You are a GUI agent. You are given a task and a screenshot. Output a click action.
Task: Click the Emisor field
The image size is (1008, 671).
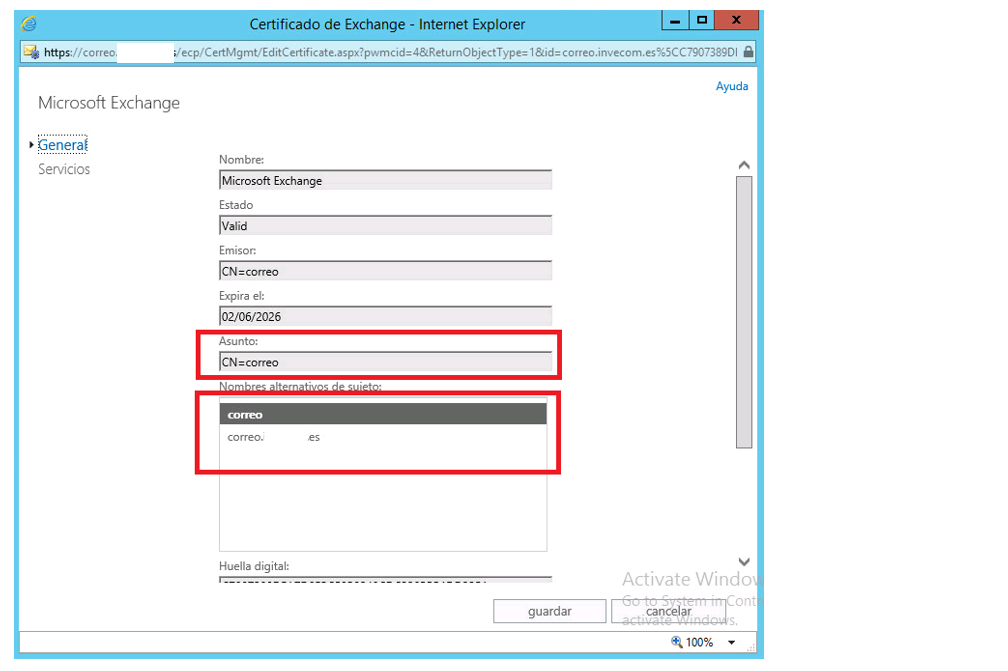(385, 271)
